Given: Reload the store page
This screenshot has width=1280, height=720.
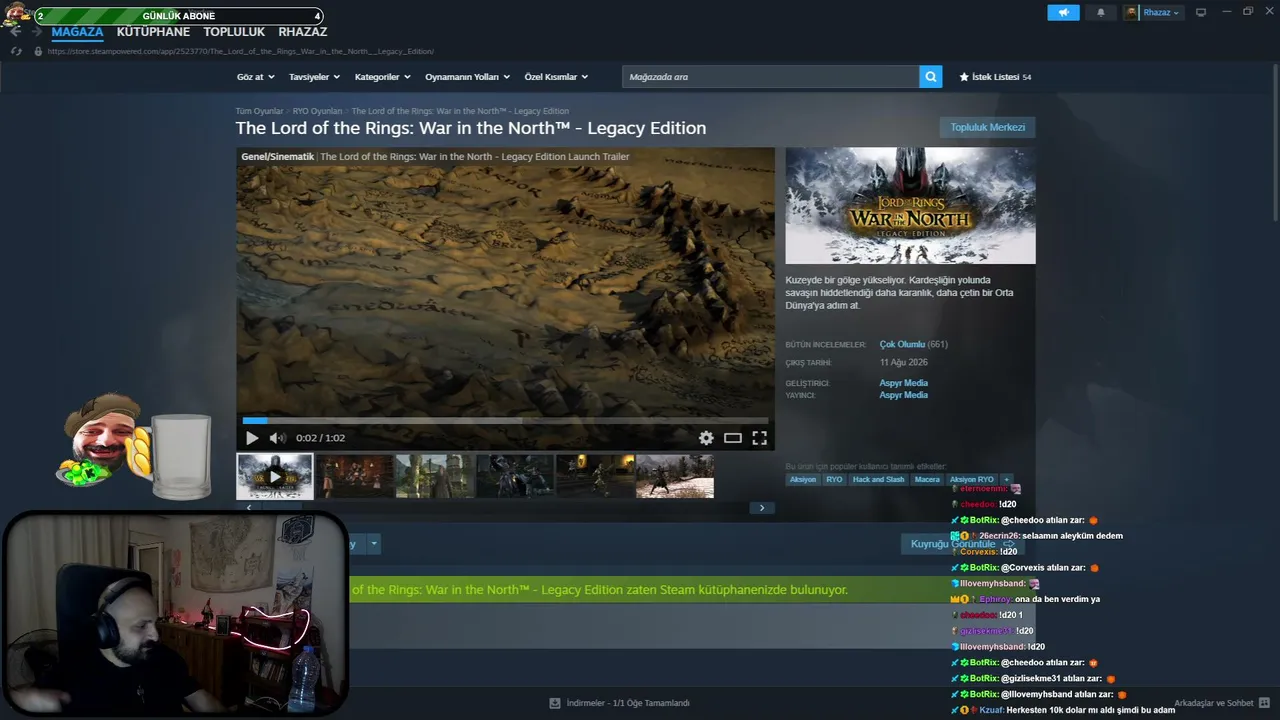Looking at the screenshot, I should (16, 51).
